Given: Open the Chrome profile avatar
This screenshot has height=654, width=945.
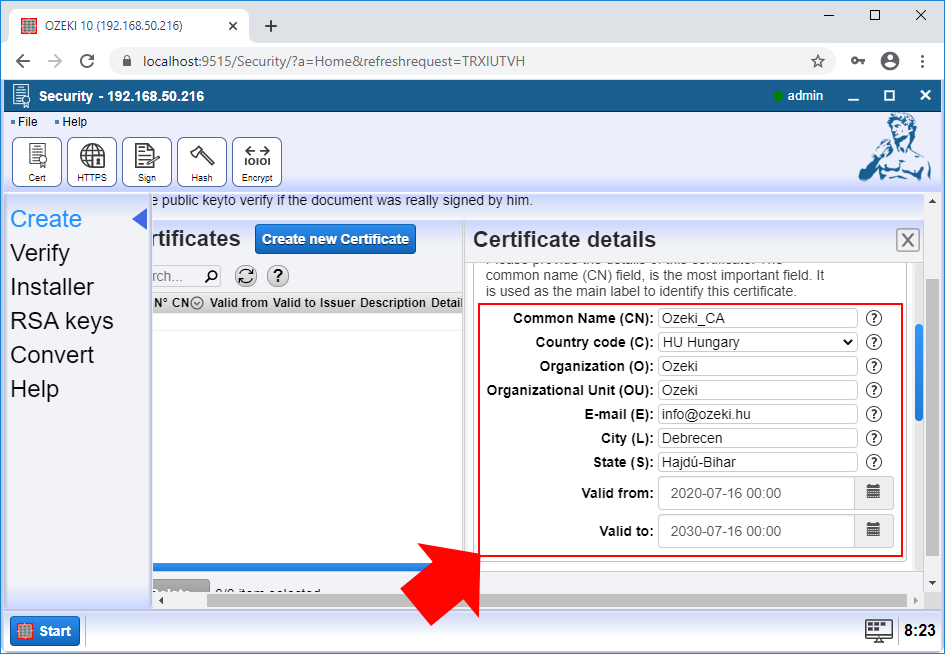Looking at the screenshot, I should click(x=890, y=61).
